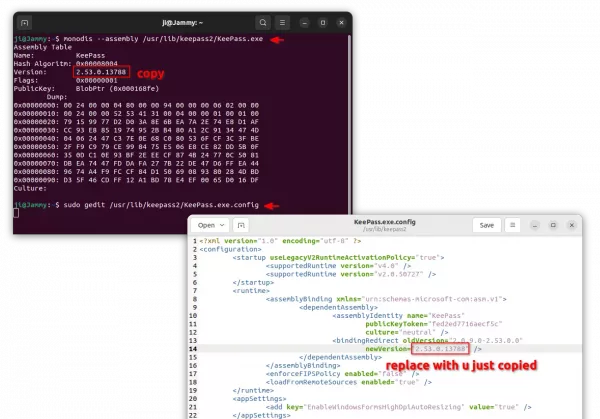This screenshot has width=600, height=419.
Task: Open the terminal hamburger menu
Action: [282, 23]
